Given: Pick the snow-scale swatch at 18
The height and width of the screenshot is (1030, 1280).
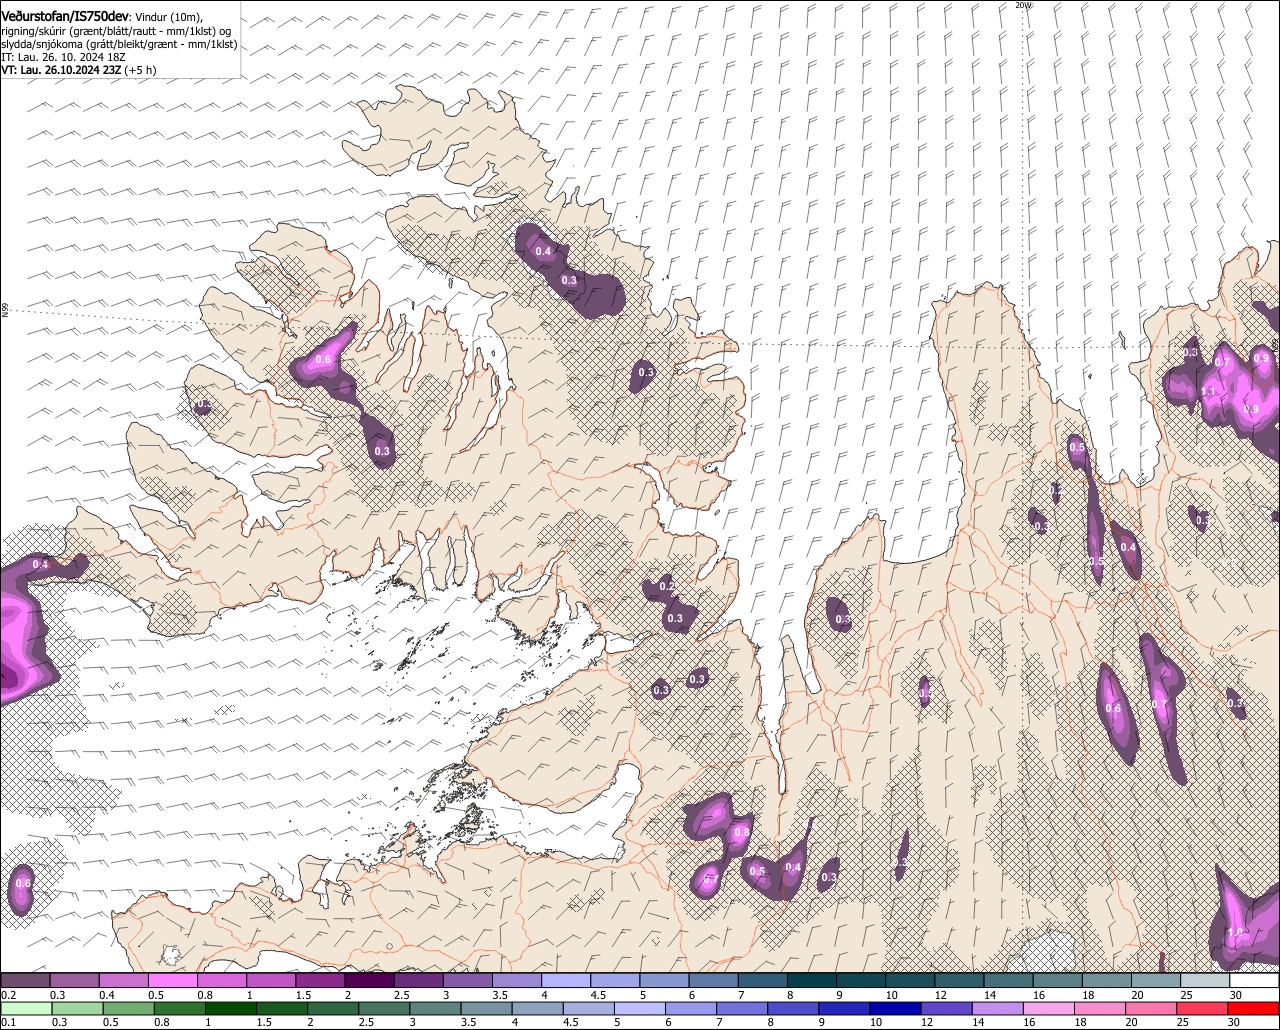Looking at the screenshot, I should [1106, 980].
